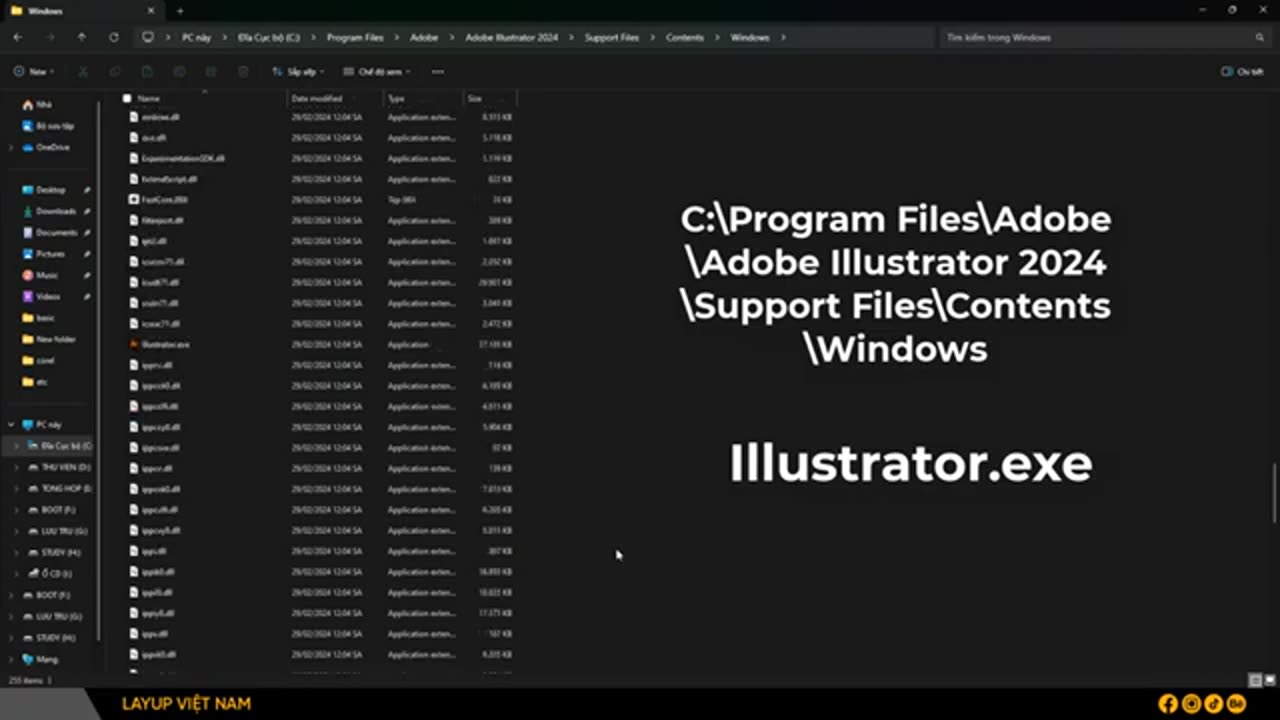Click the Copy toolbar icon
Image resolution: width=1280 pixels, height=720 pixels.
[x=115, y=72]
